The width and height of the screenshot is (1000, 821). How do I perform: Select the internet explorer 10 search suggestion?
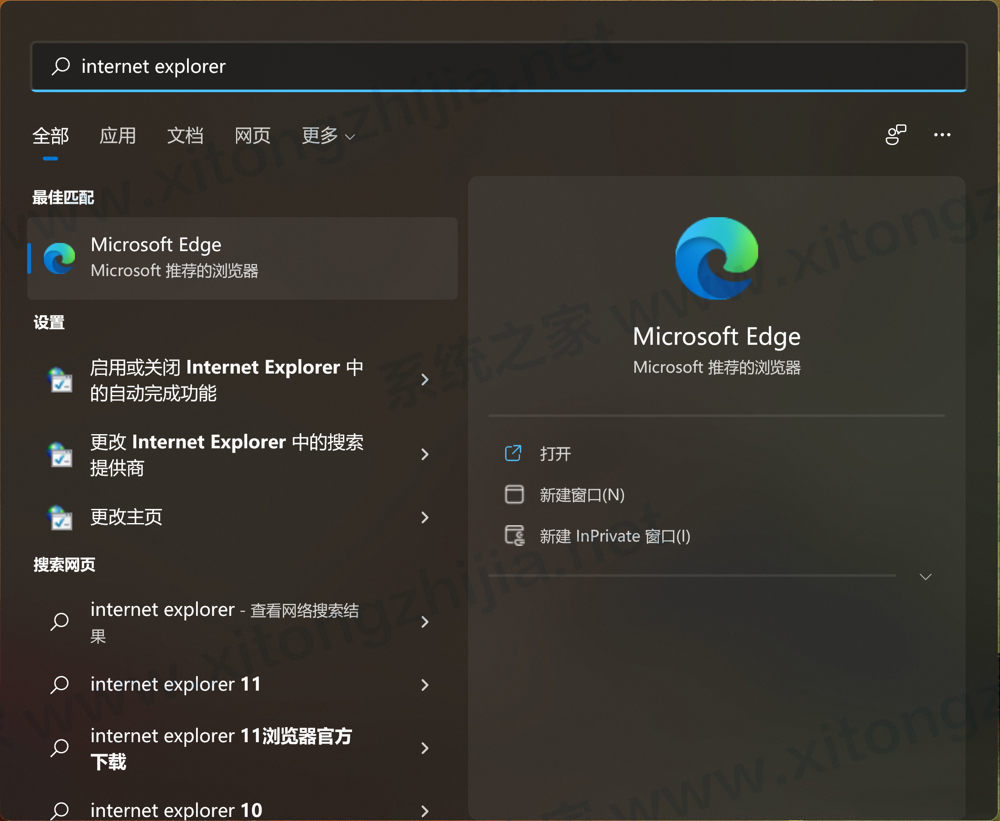(176, 810)
